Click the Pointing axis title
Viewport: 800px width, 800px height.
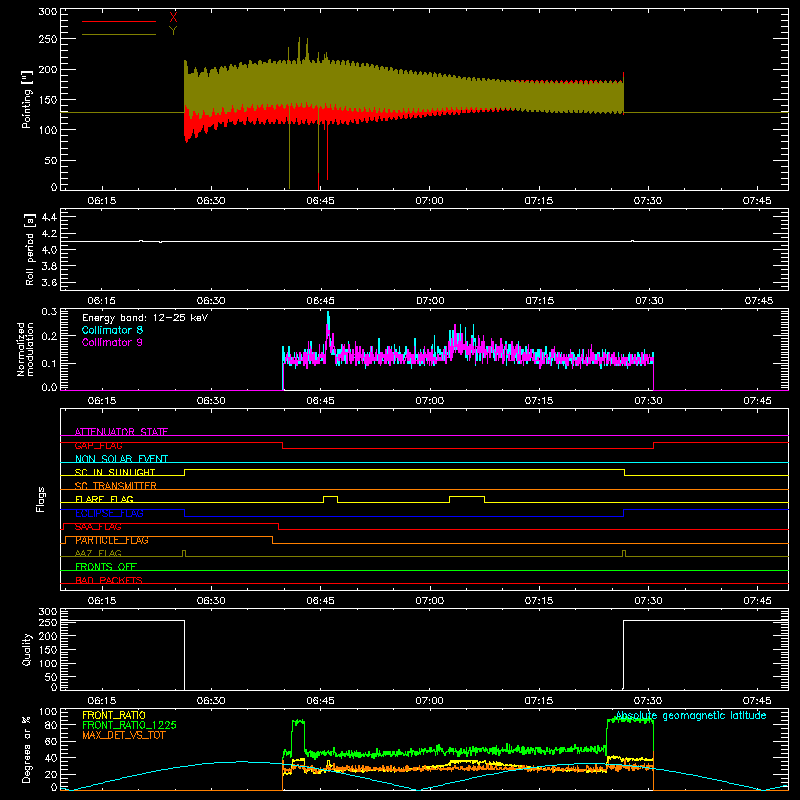(x=27, y=99)
